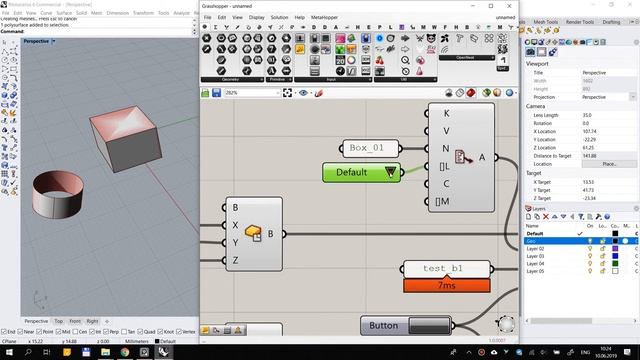Open the File menu in Grasshopper

click(x=208, y=18)
